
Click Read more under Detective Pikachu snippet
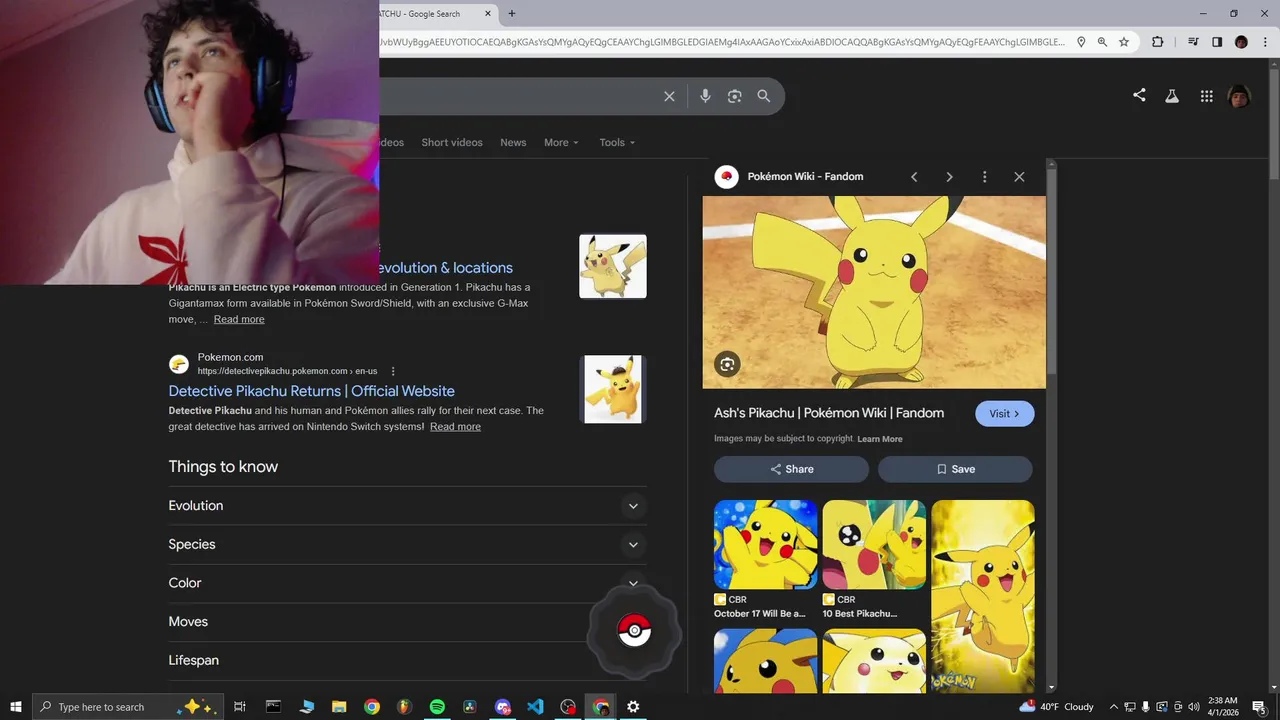(455, 427)
